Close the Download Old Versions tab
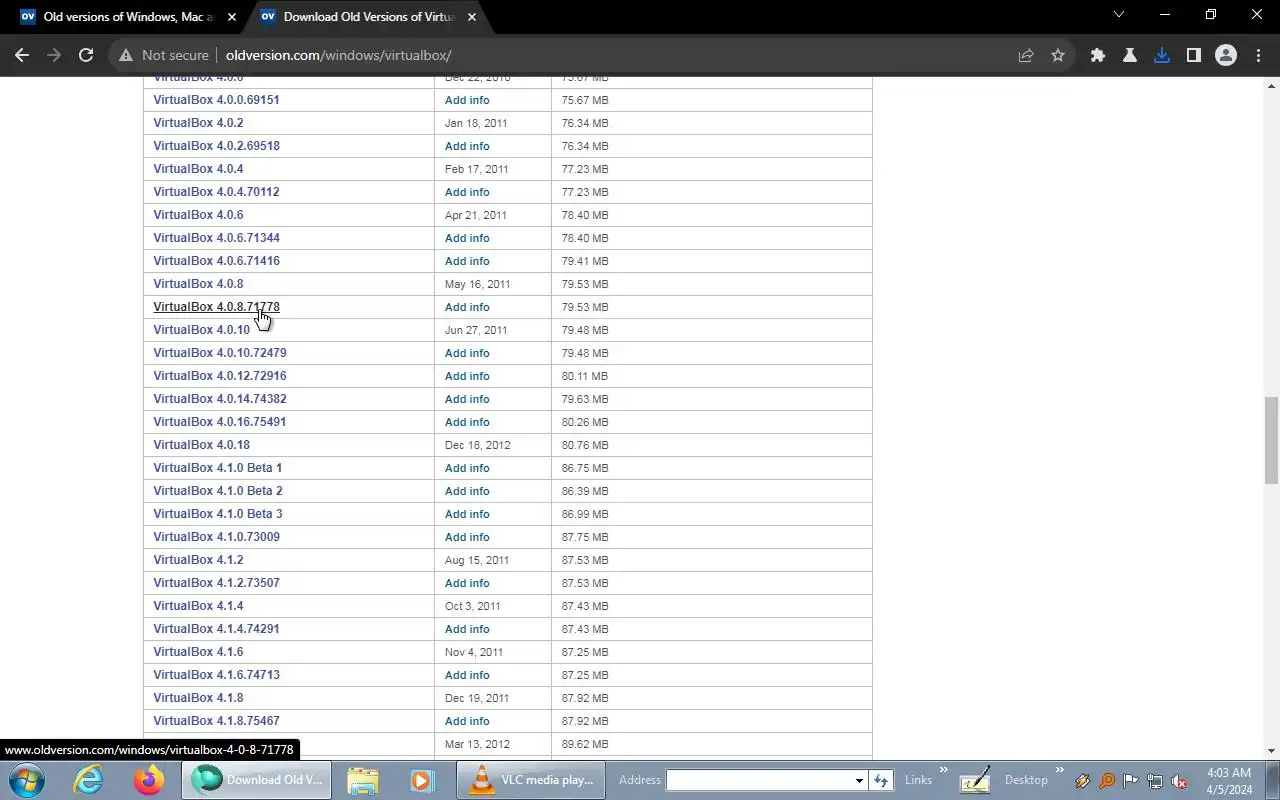Screen dimensions: 1280x800 [472, 17]
